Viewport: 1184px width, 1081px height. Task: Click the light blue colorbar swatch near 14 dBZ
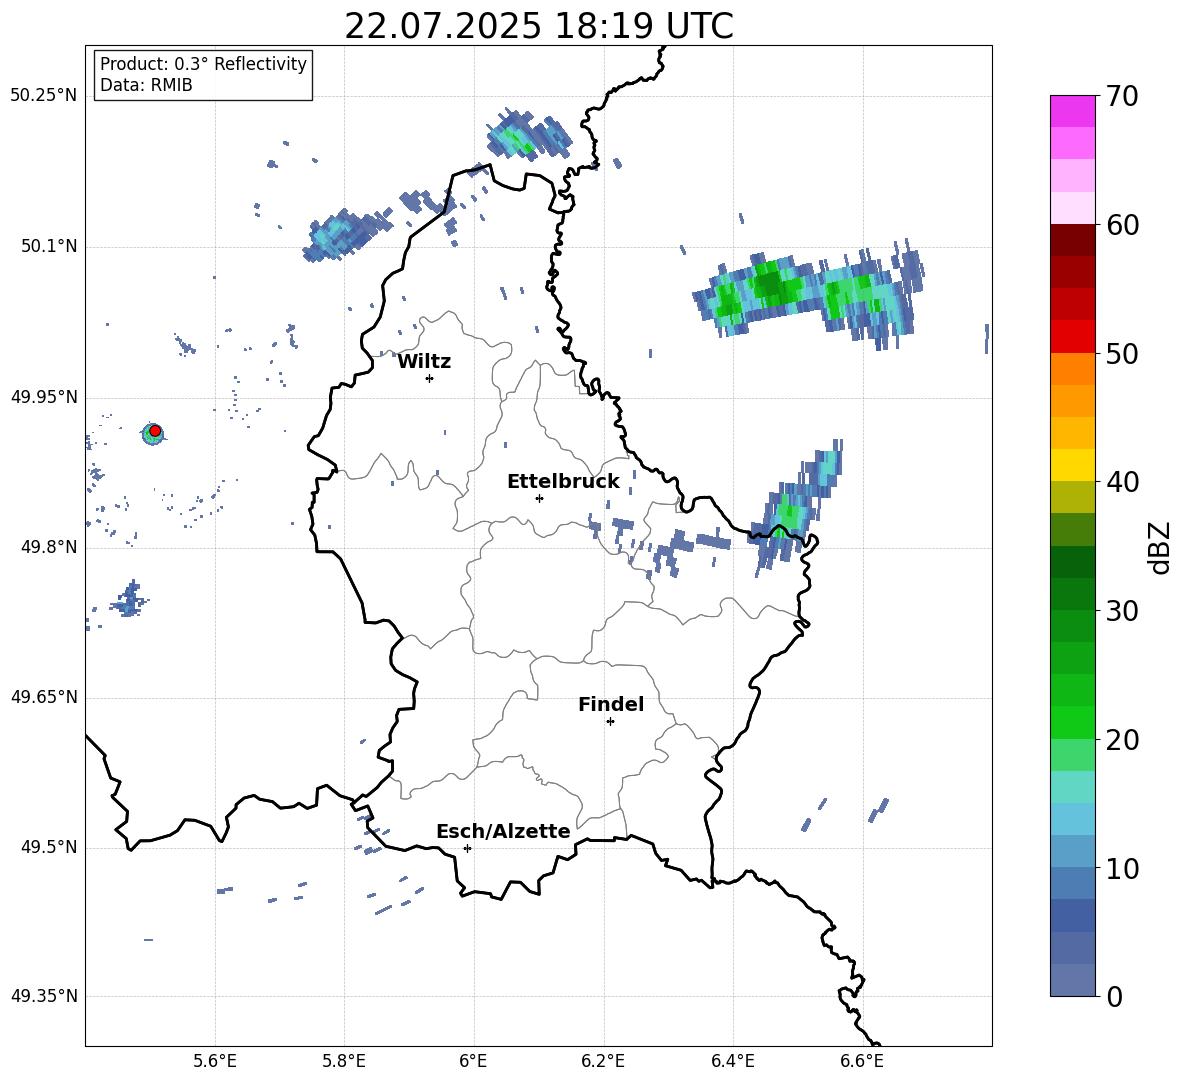pos(1073,819)
